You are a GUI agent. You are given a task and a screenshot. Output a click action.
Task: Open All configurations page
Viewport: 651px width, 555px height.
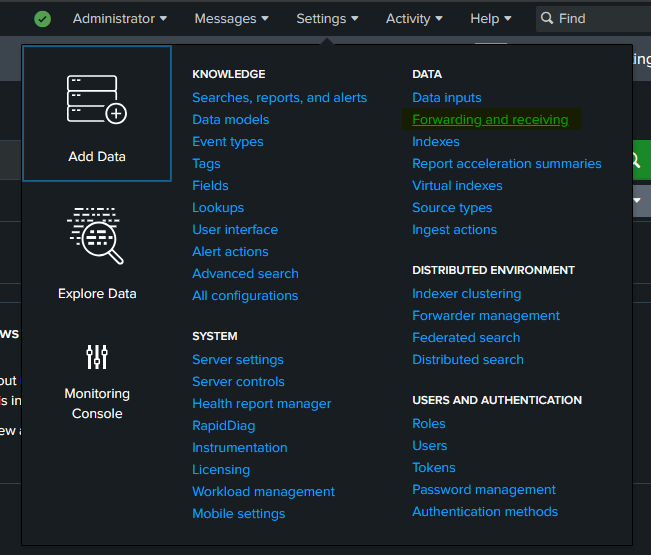tap(245, 296)
